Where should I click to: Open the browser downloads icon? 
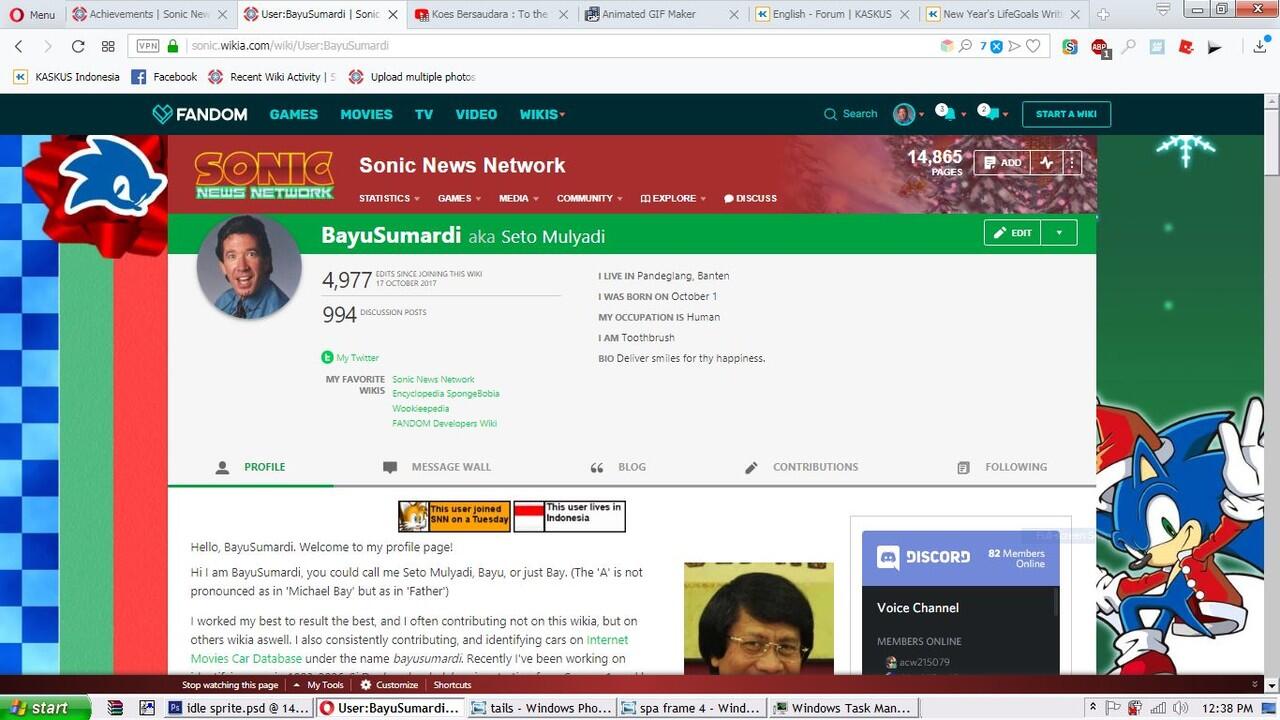1260,46
